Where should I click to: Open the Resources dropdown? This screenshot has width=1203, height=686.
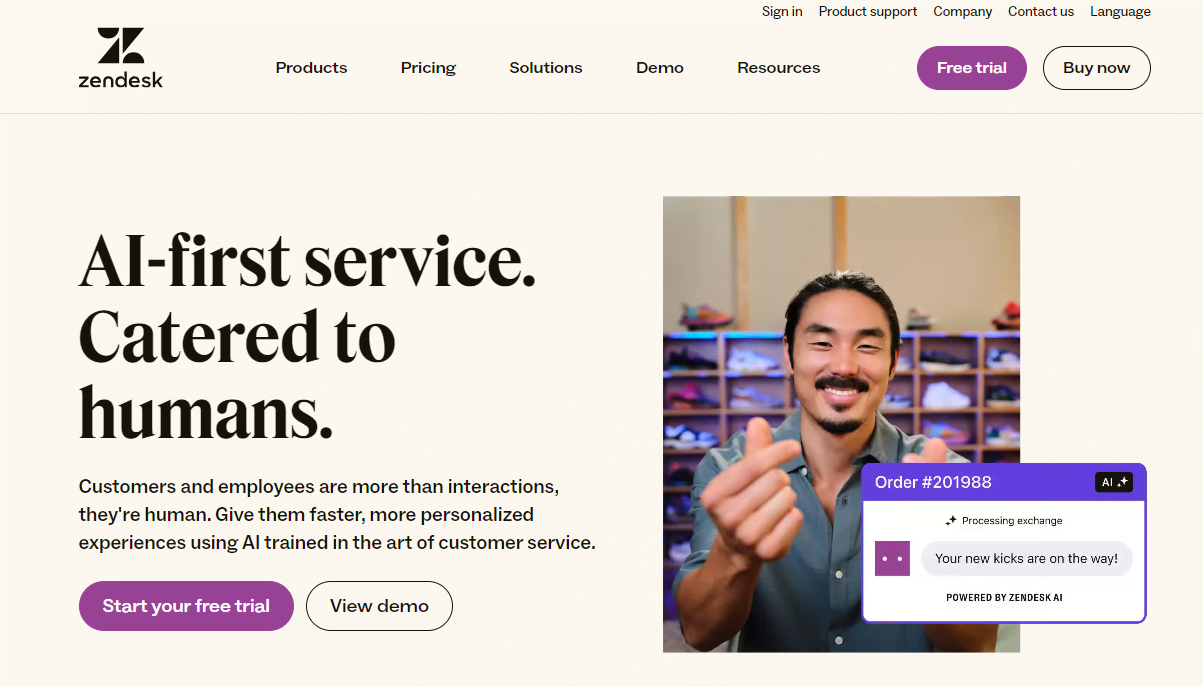(778, 68)
